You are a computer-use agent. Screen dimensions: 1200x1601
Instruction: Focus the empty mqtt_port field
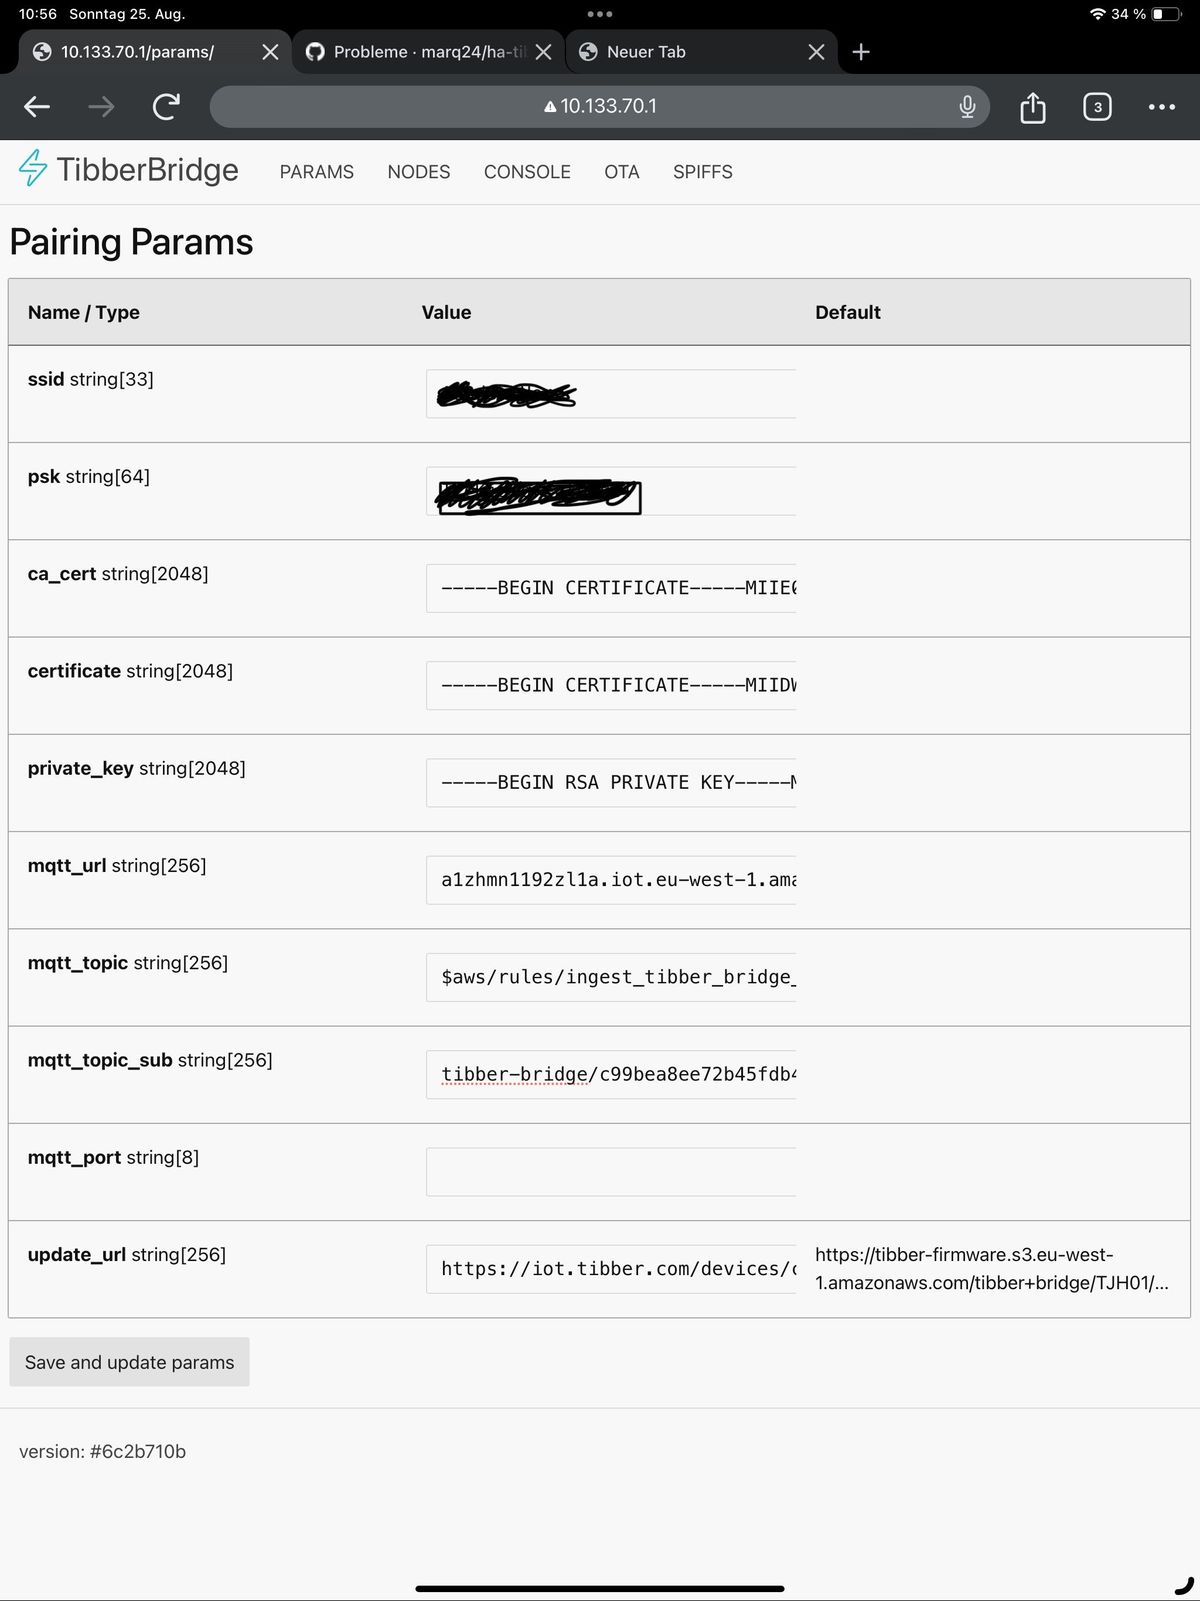point(611,1172)
